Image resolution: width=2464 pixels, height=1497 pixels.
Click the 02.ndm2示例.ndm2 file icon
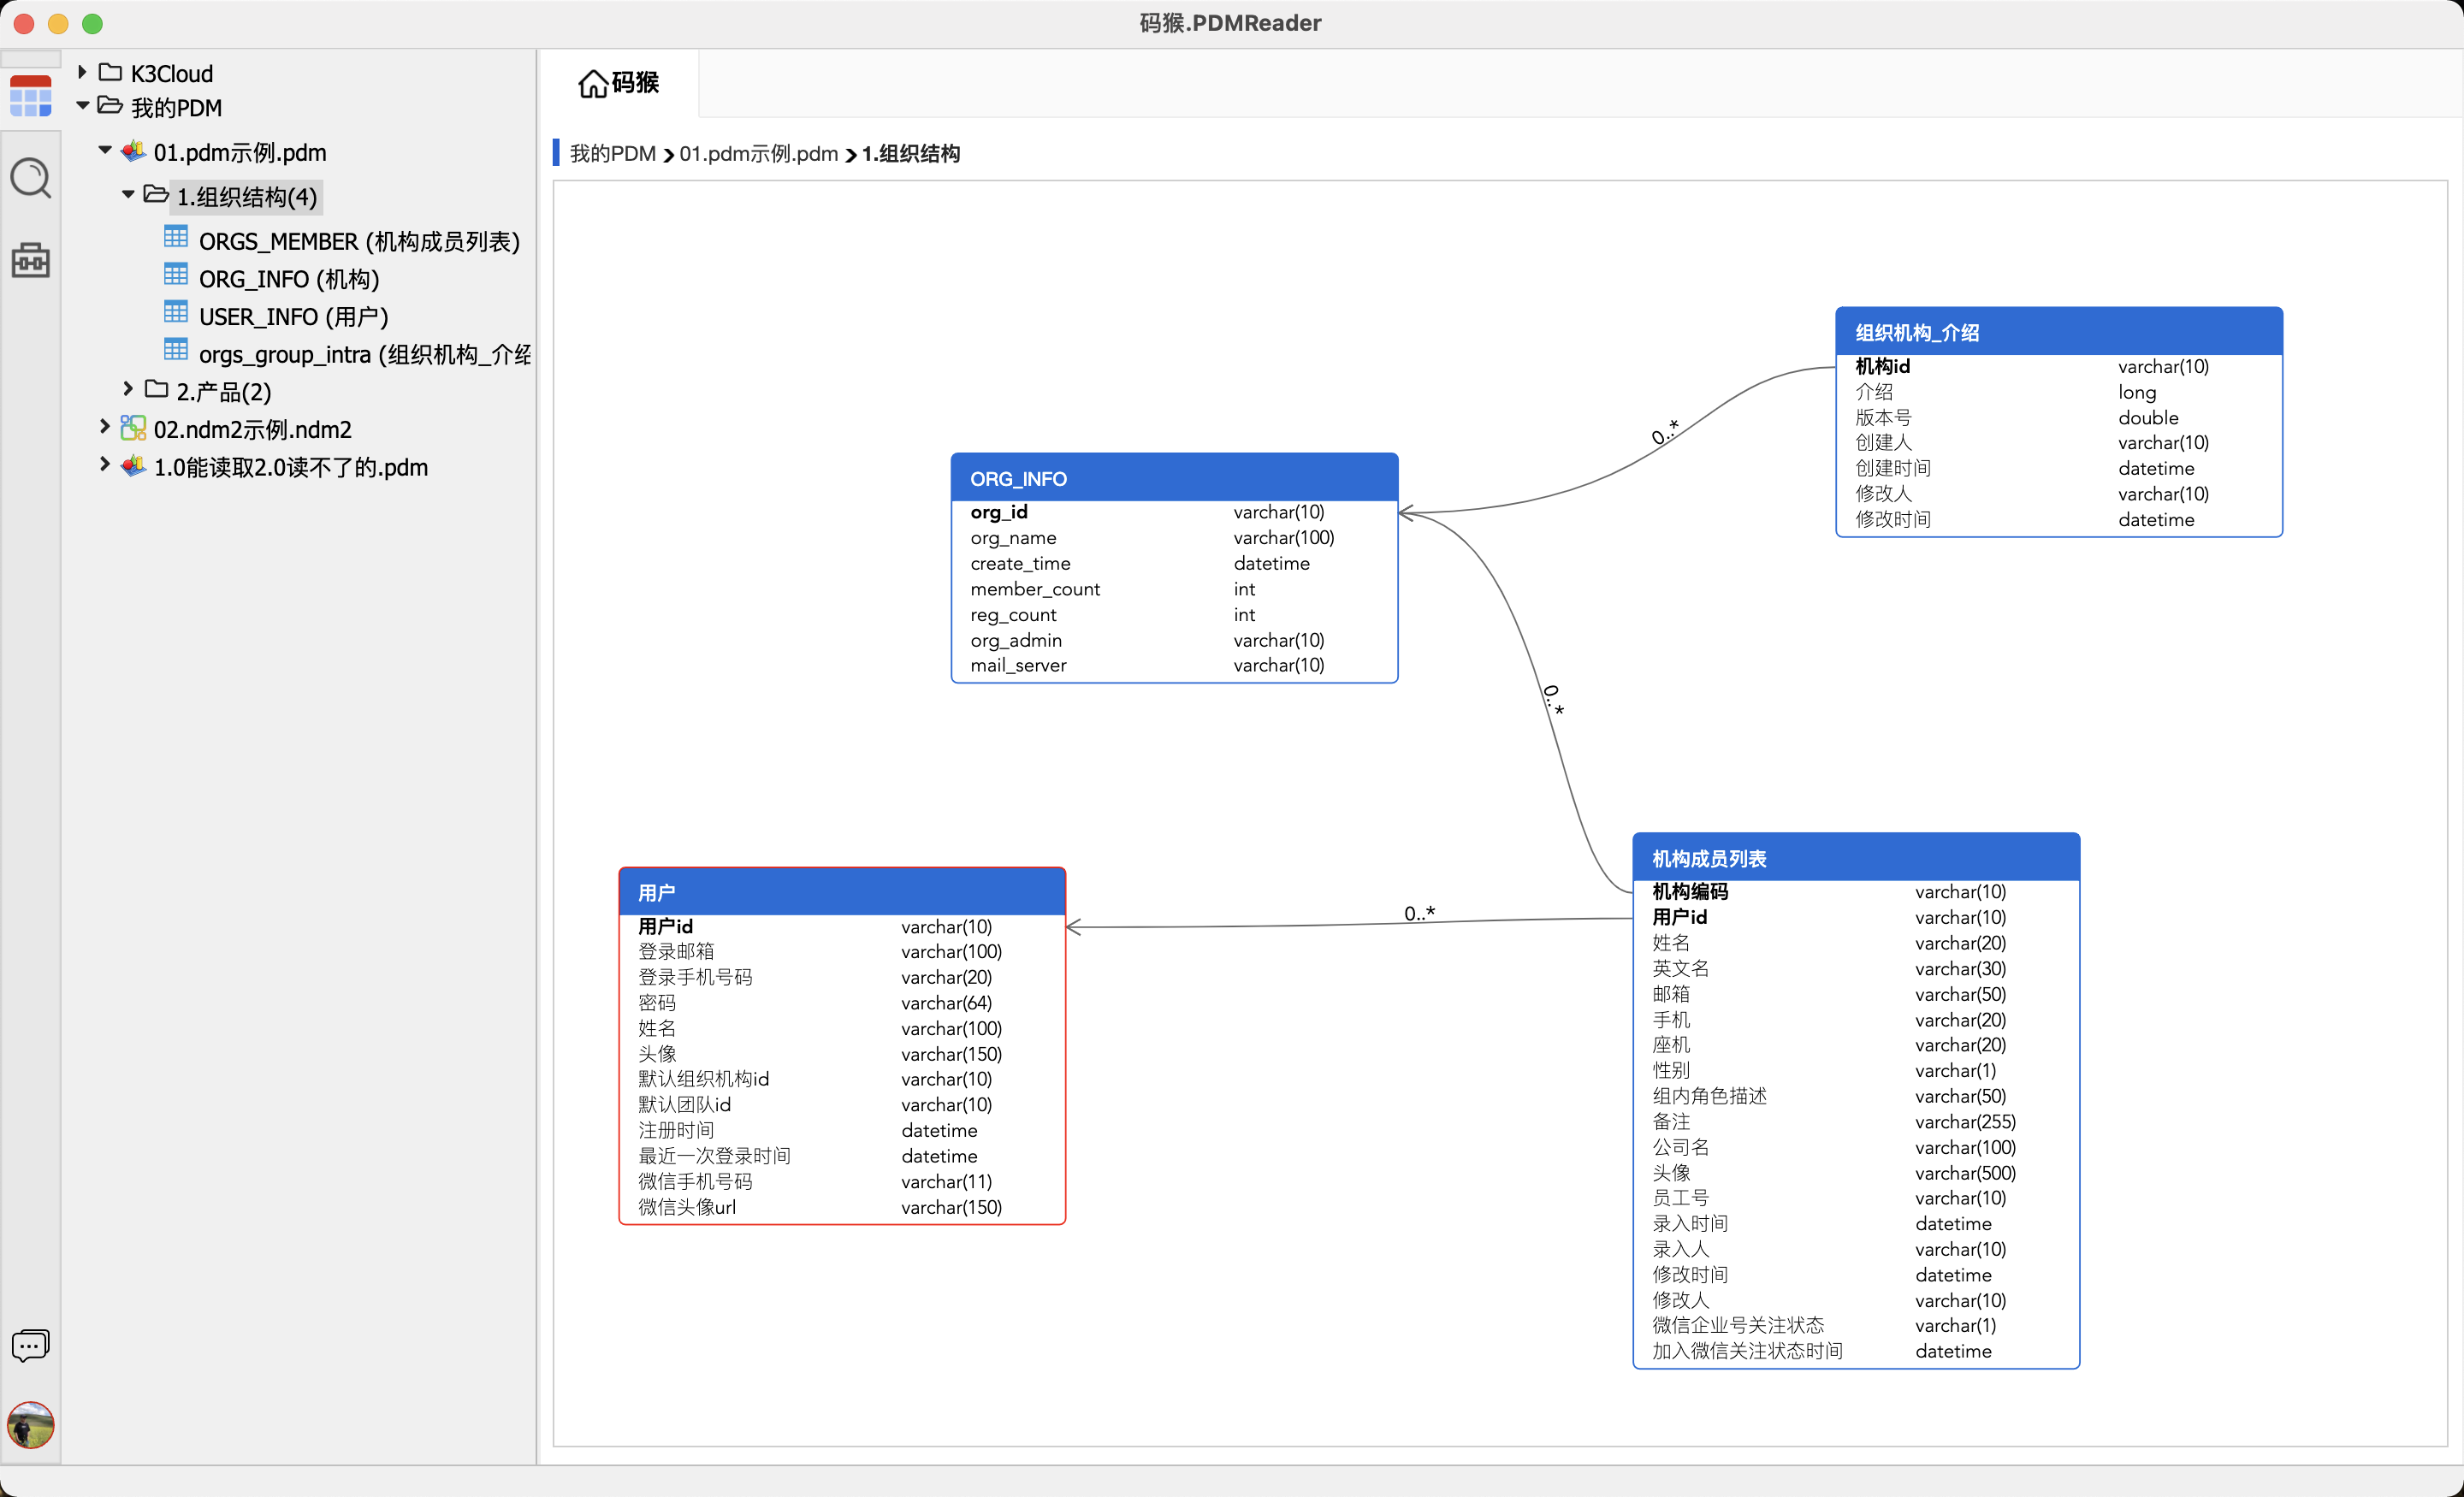coord(133,429)
